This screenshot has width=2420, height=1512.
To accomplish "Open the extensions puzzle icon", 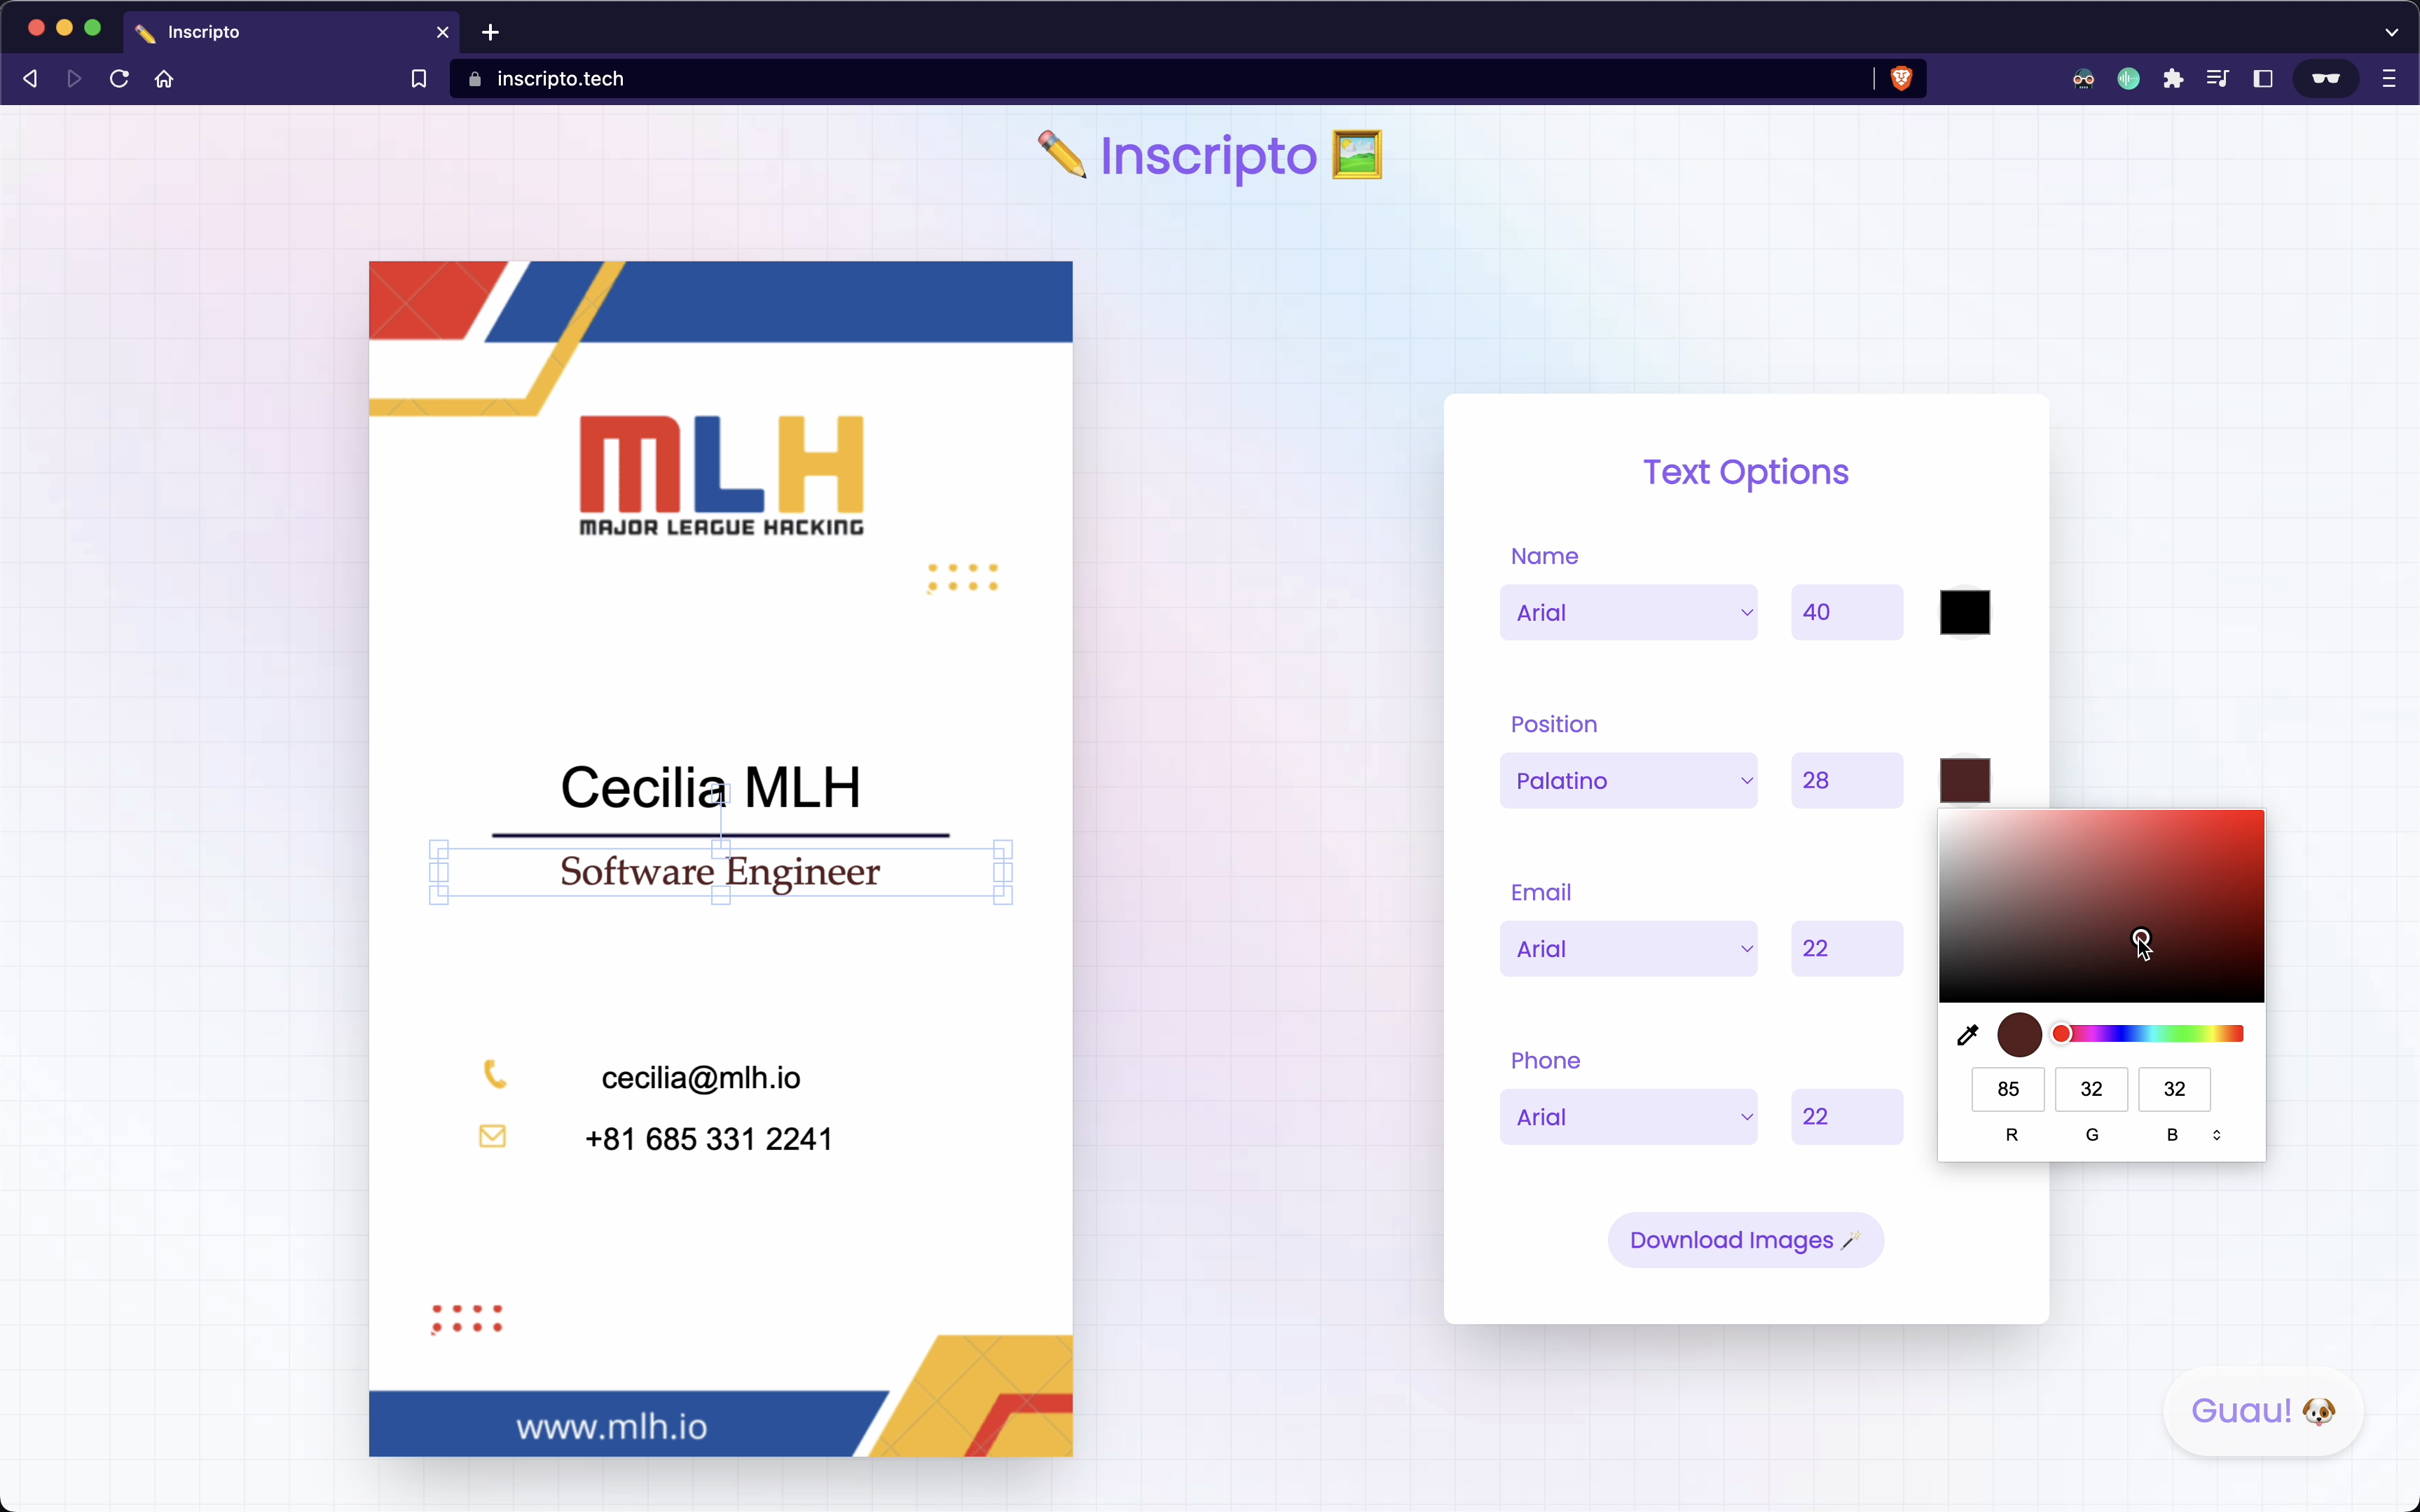I will [2173, 78].
